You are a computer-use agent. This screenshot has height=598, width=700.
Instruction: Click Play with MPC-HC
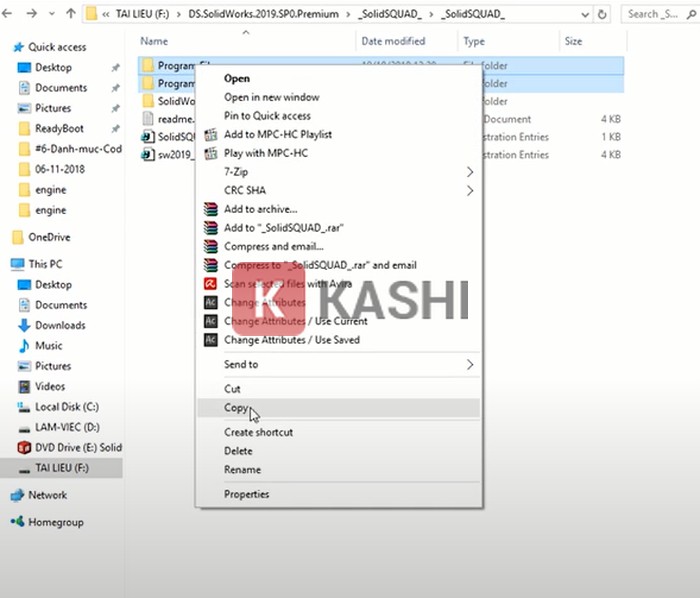pos(266,154)
